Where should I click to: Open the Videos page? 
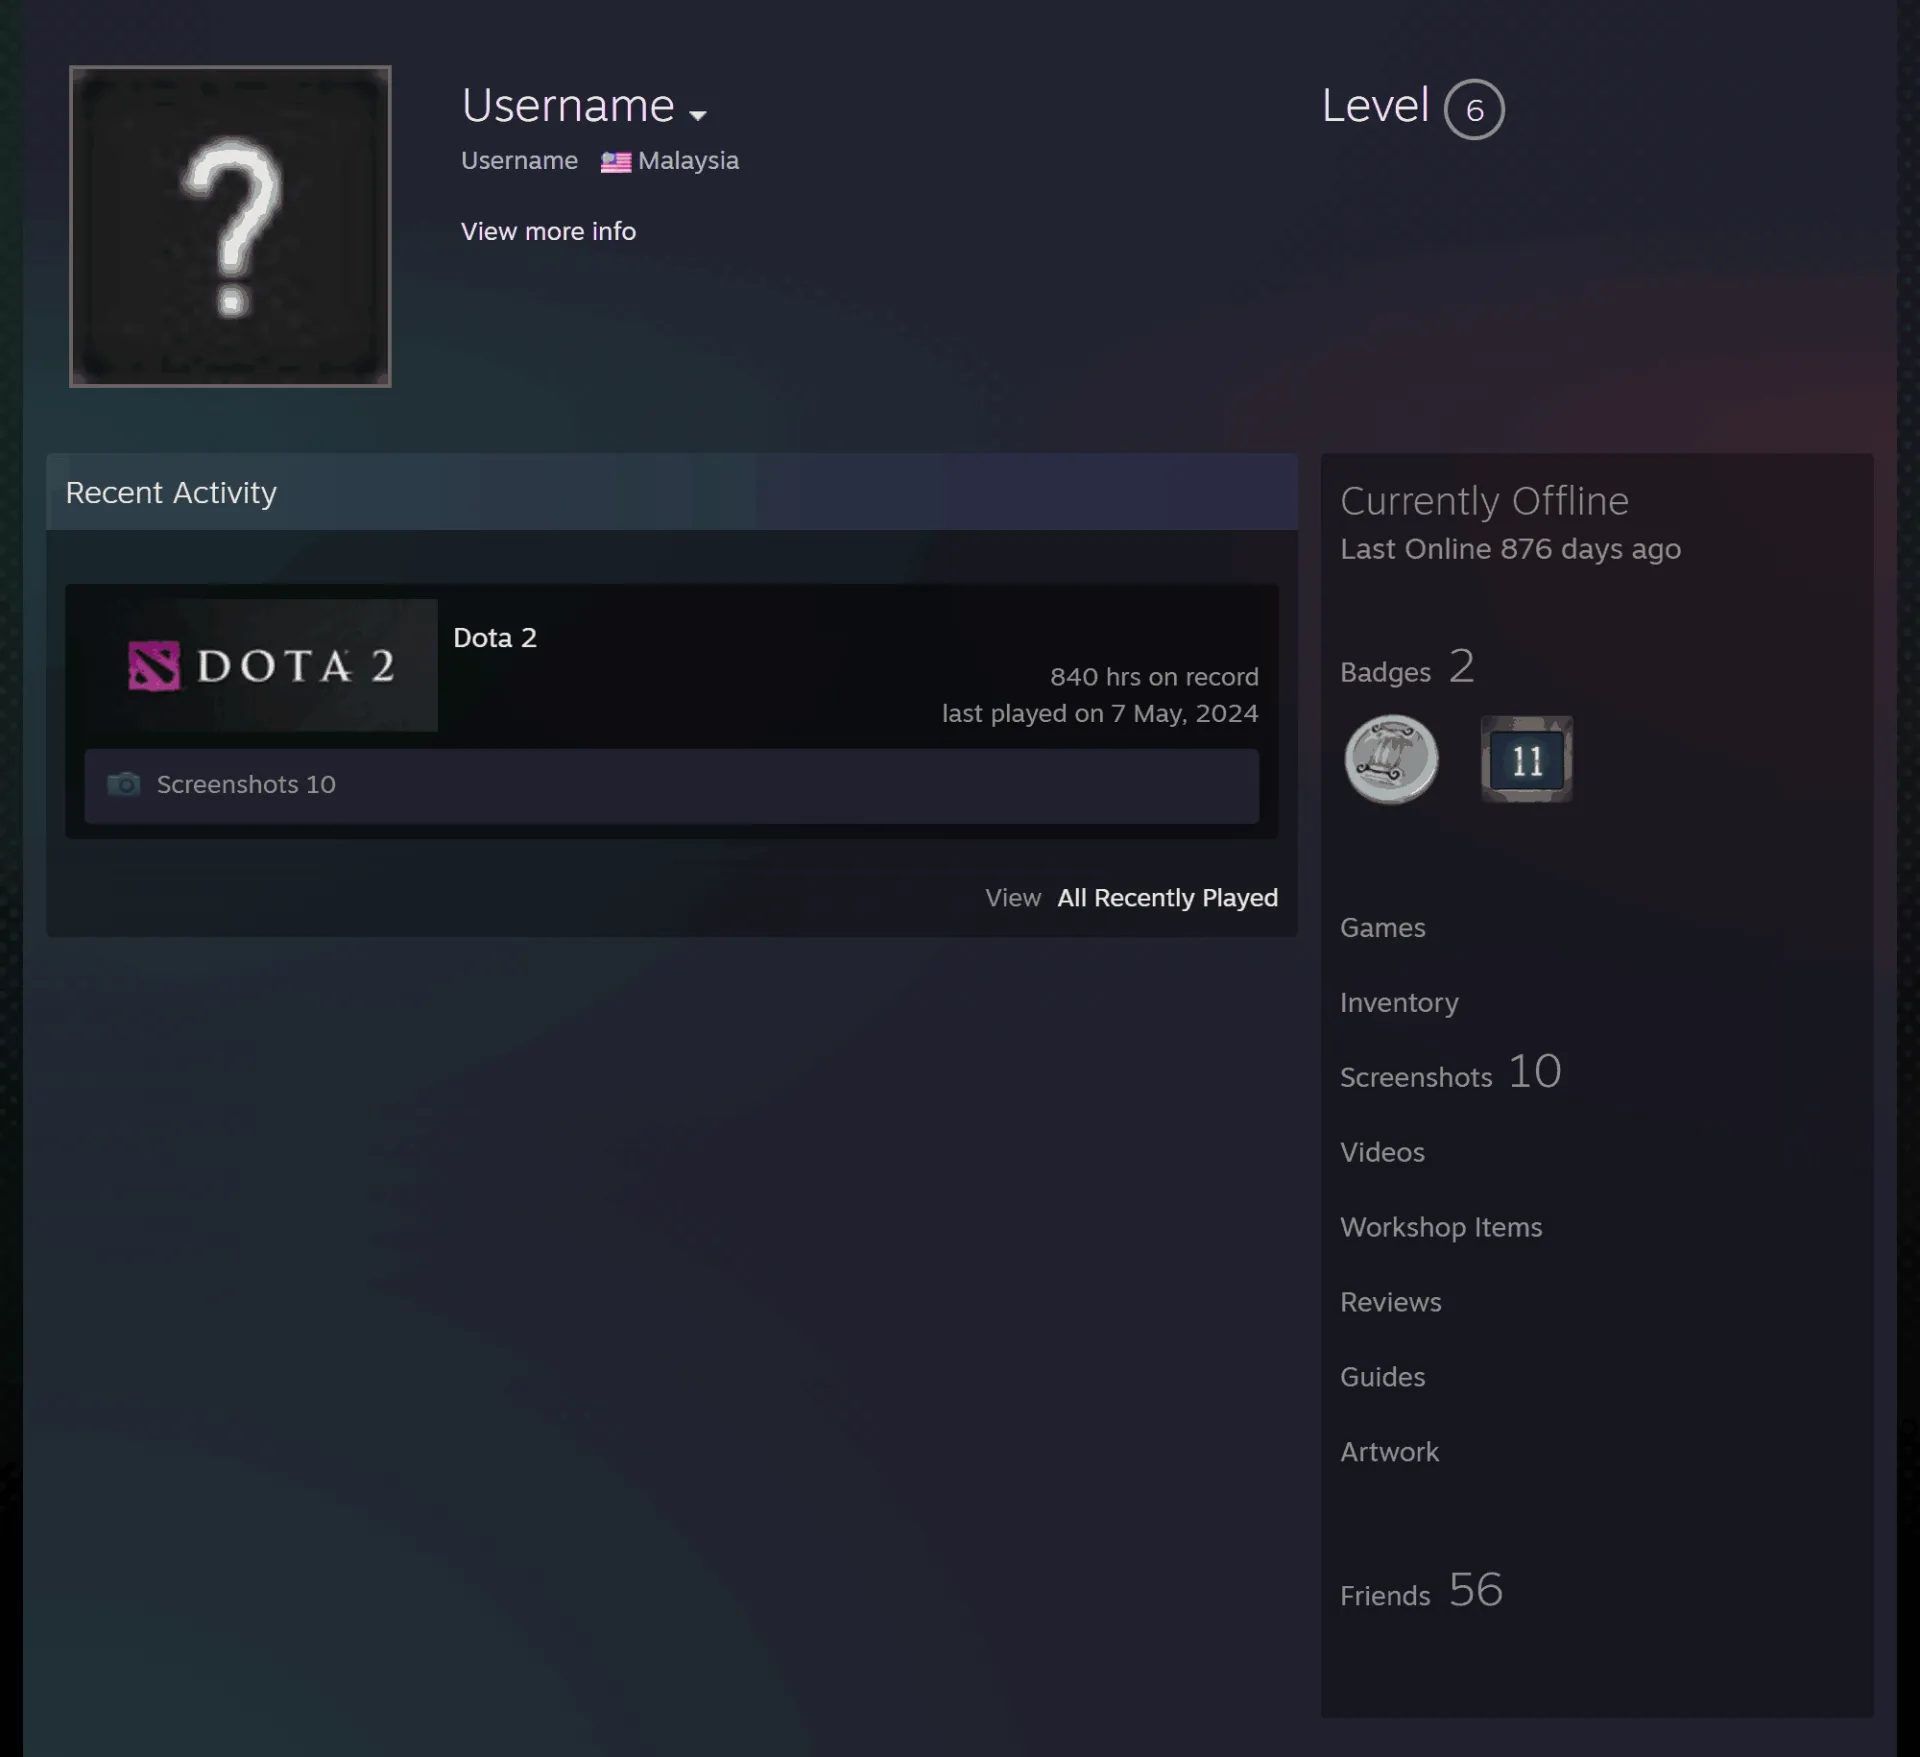1382,1153
